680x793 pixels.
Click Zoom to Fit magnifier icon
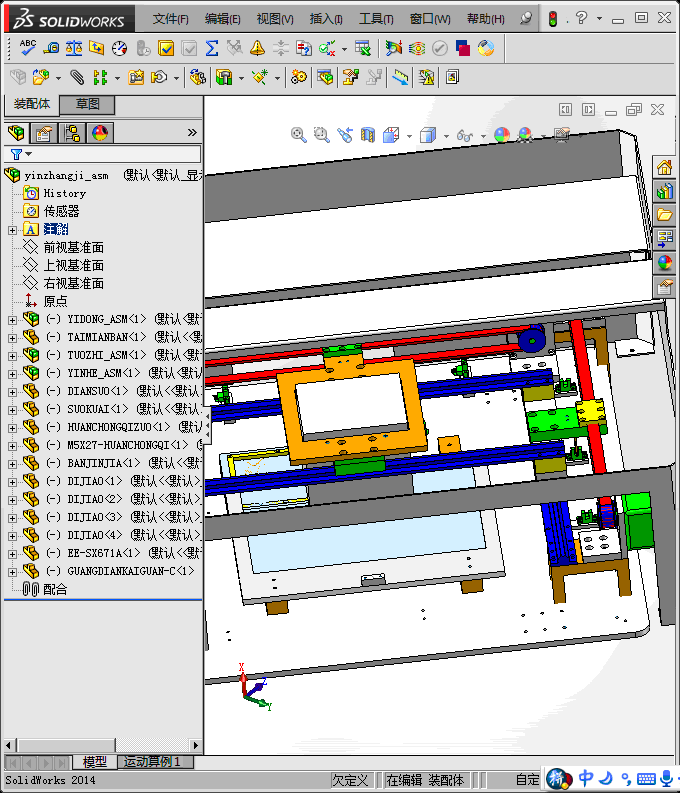[298, 135]
